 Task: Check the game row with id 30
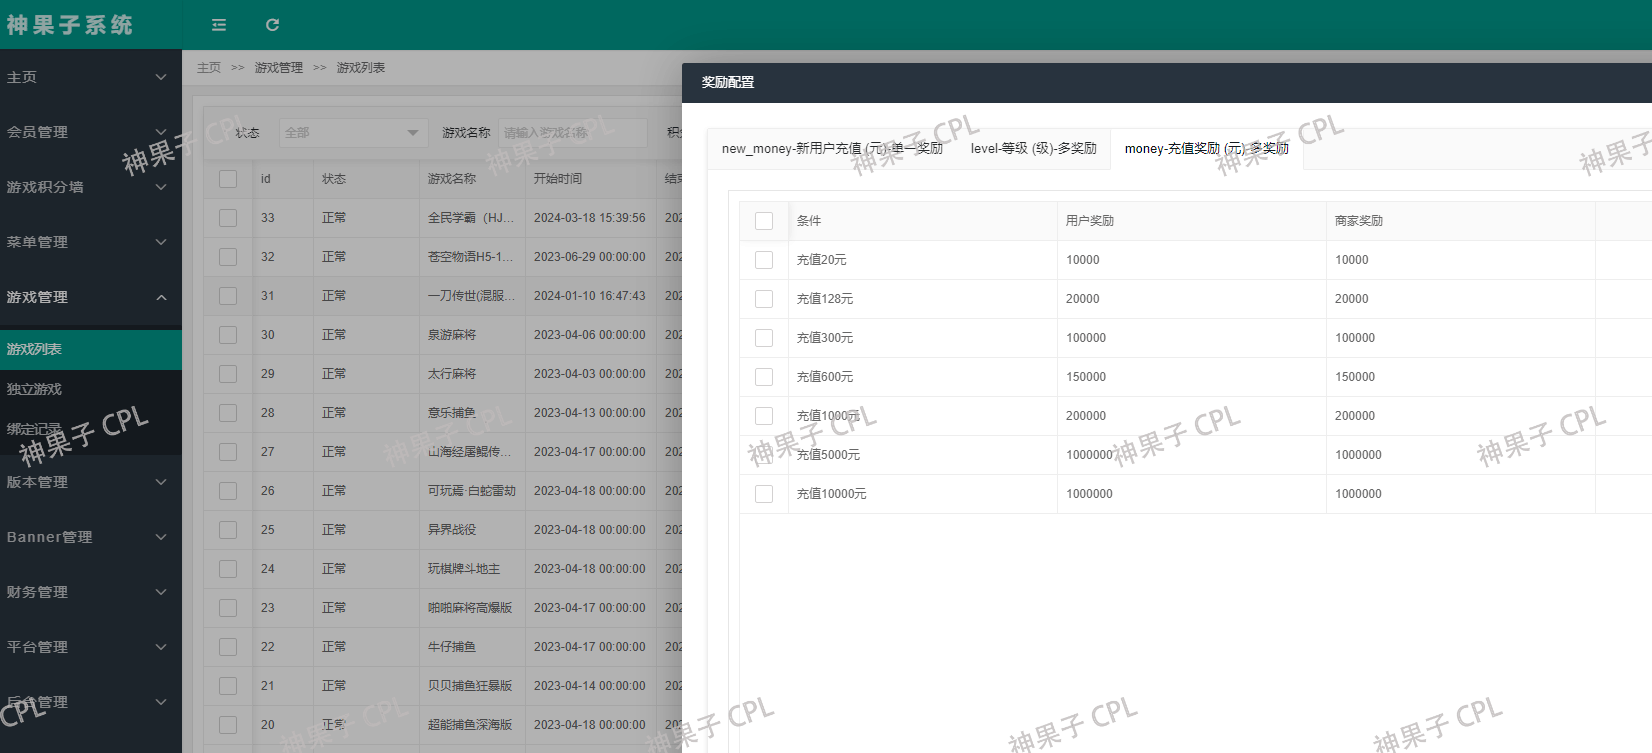click(228, 335)
